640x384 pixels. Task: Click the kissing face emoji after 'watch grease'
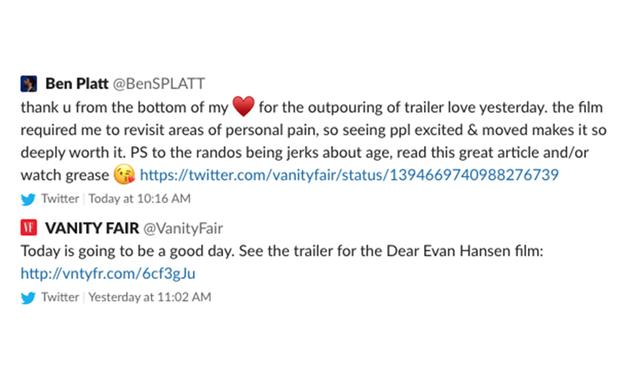tap(124, 175)
